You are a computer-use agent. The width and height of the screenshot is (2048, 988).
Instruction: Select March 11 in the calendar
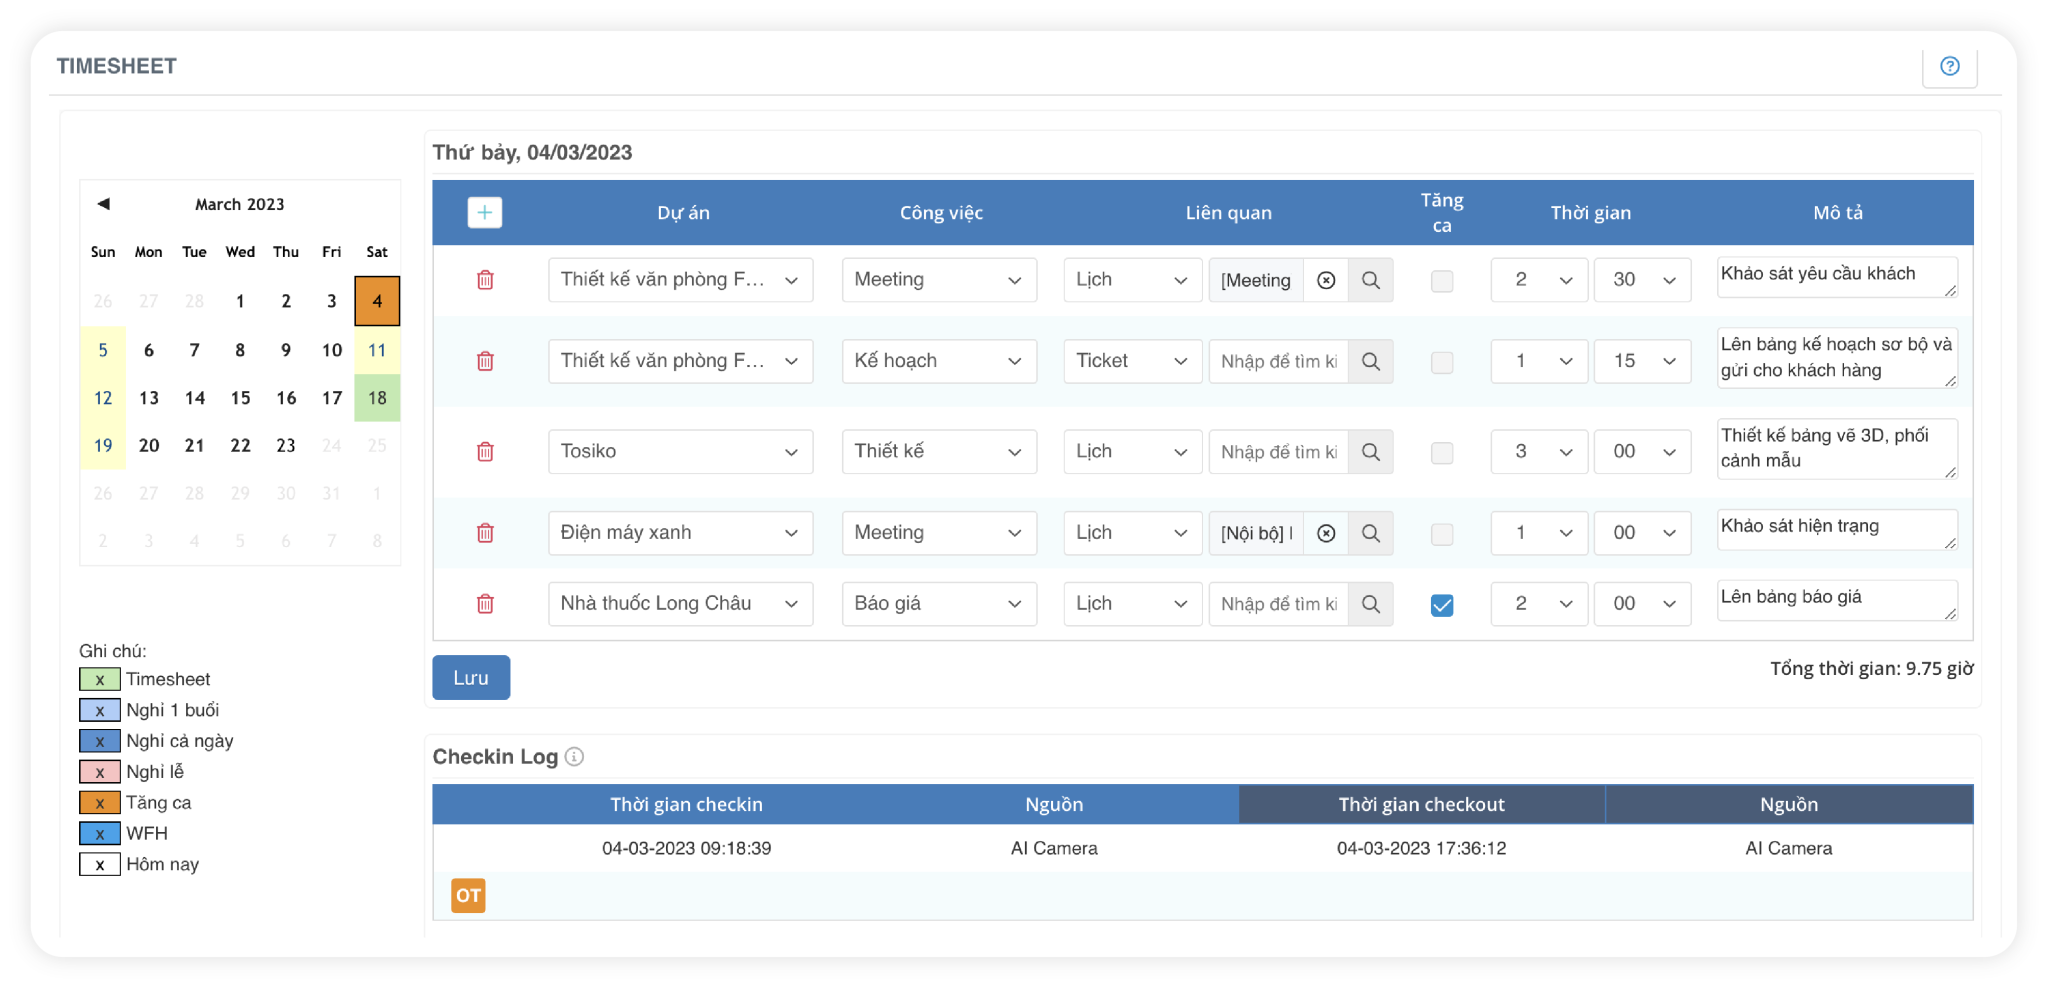pos(377,350)
